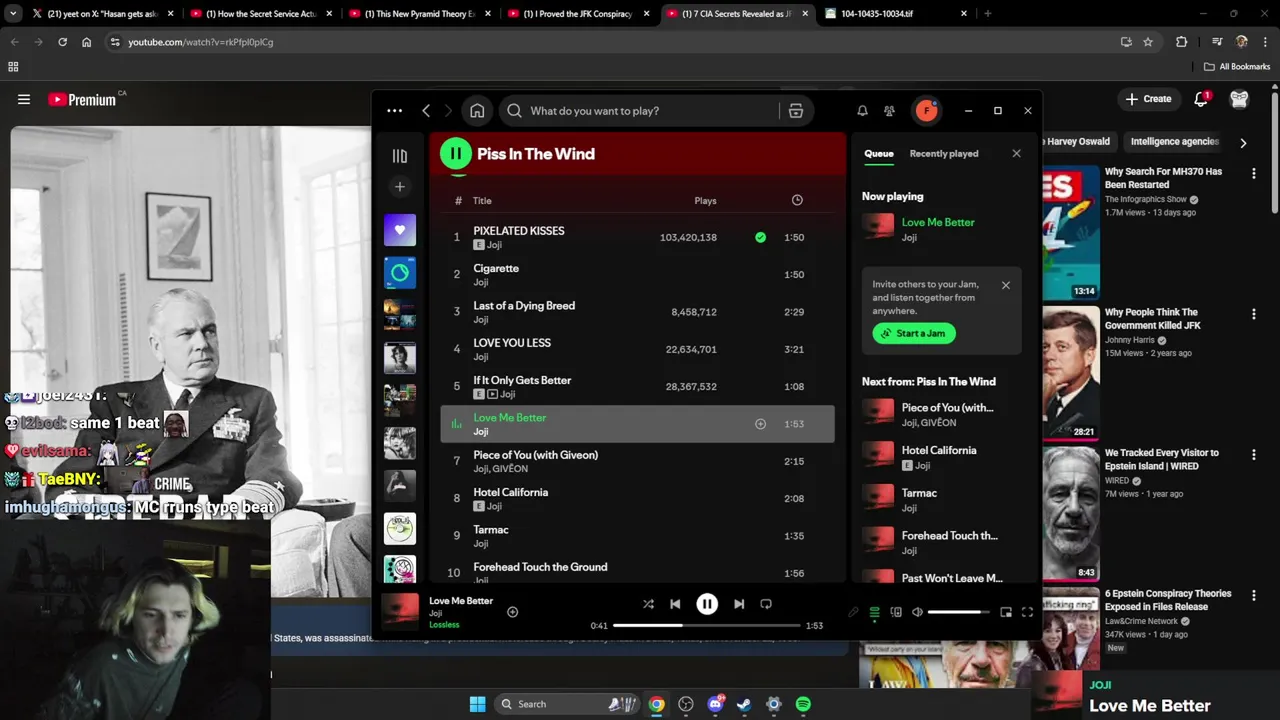
Task: Open the Queue icon in player bar
Action: pos(874,612)
